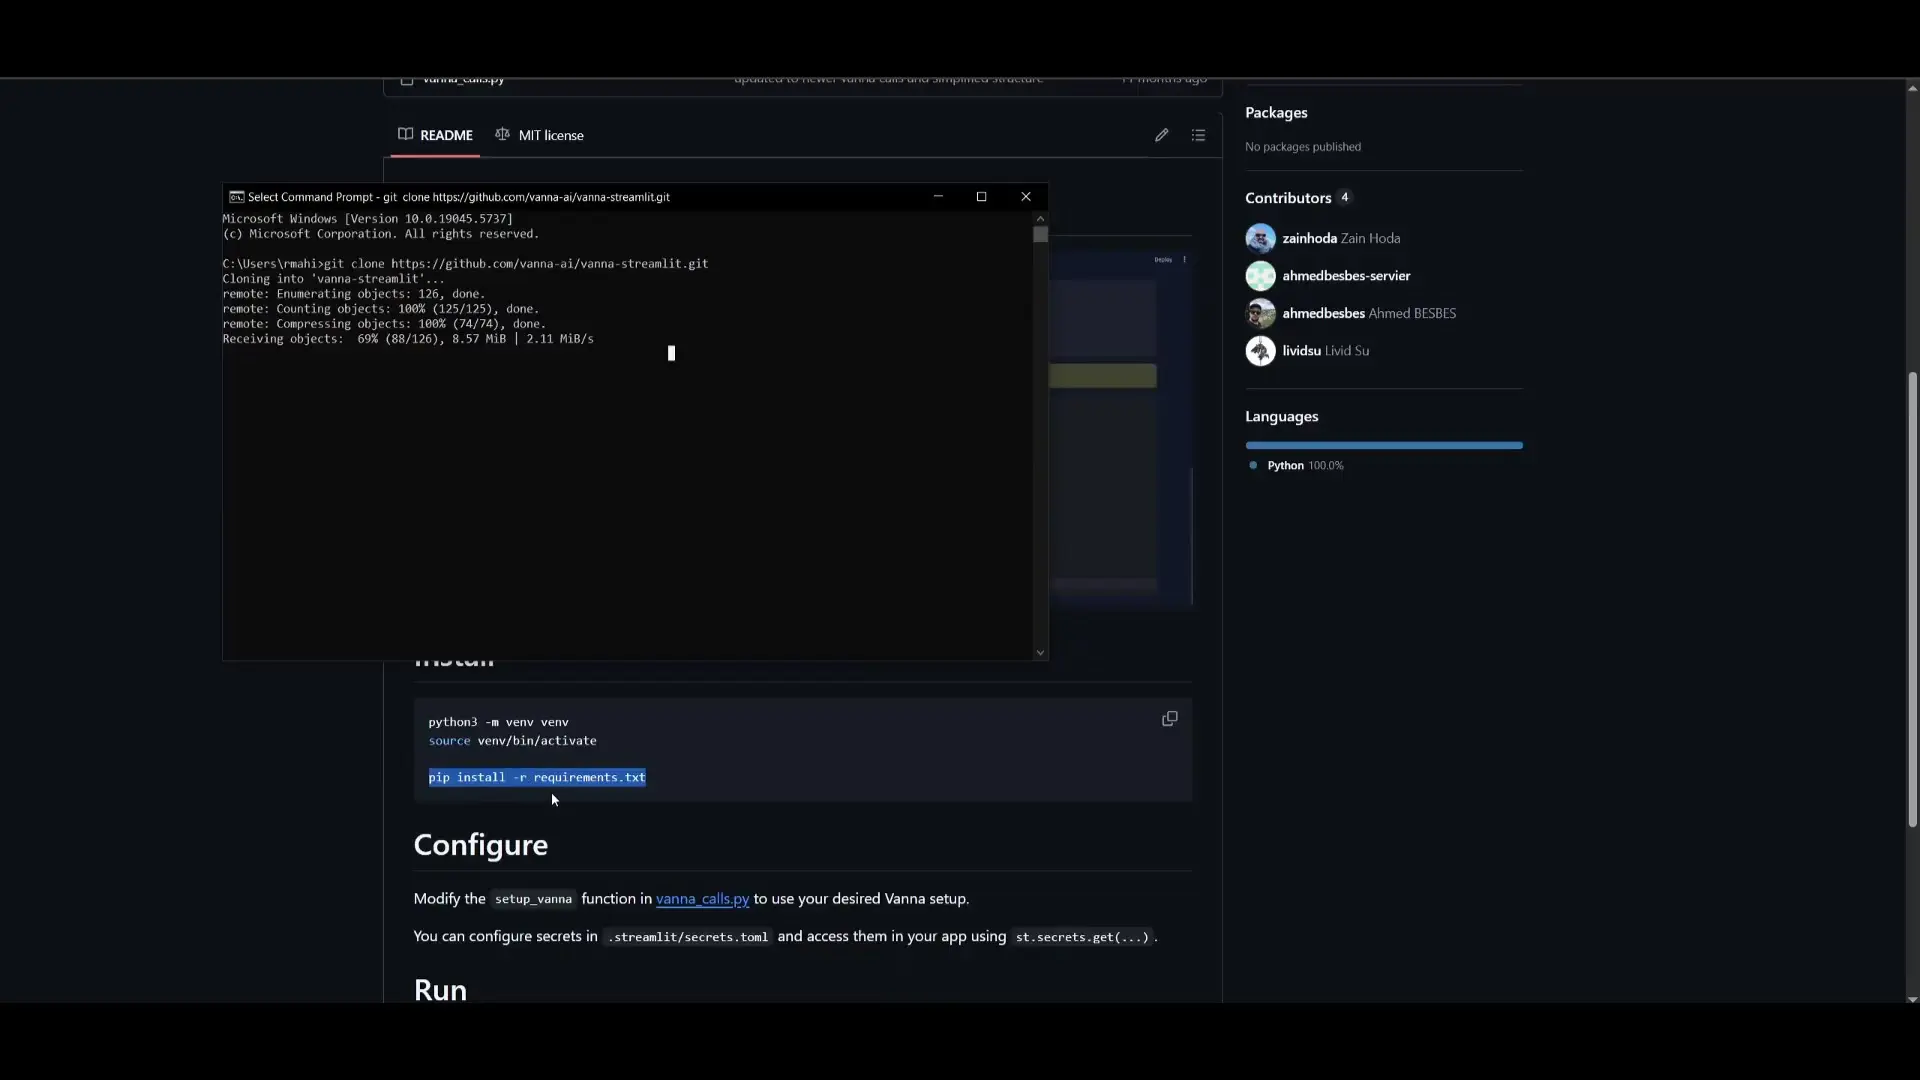
Task: Open the Packages heading link
Action: pos(1276,113)
